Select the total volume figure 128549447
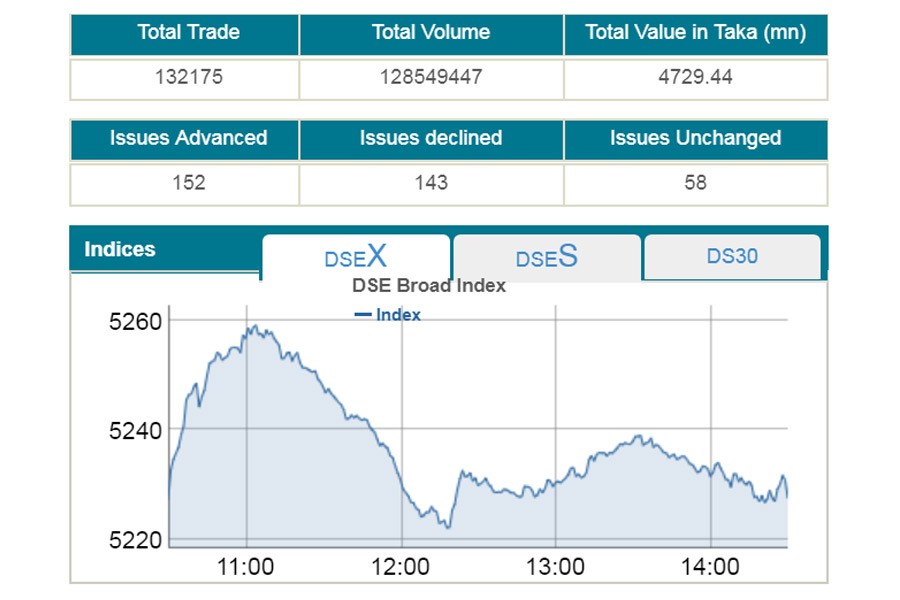Screen dimensions: 900x600 (431, 77)
